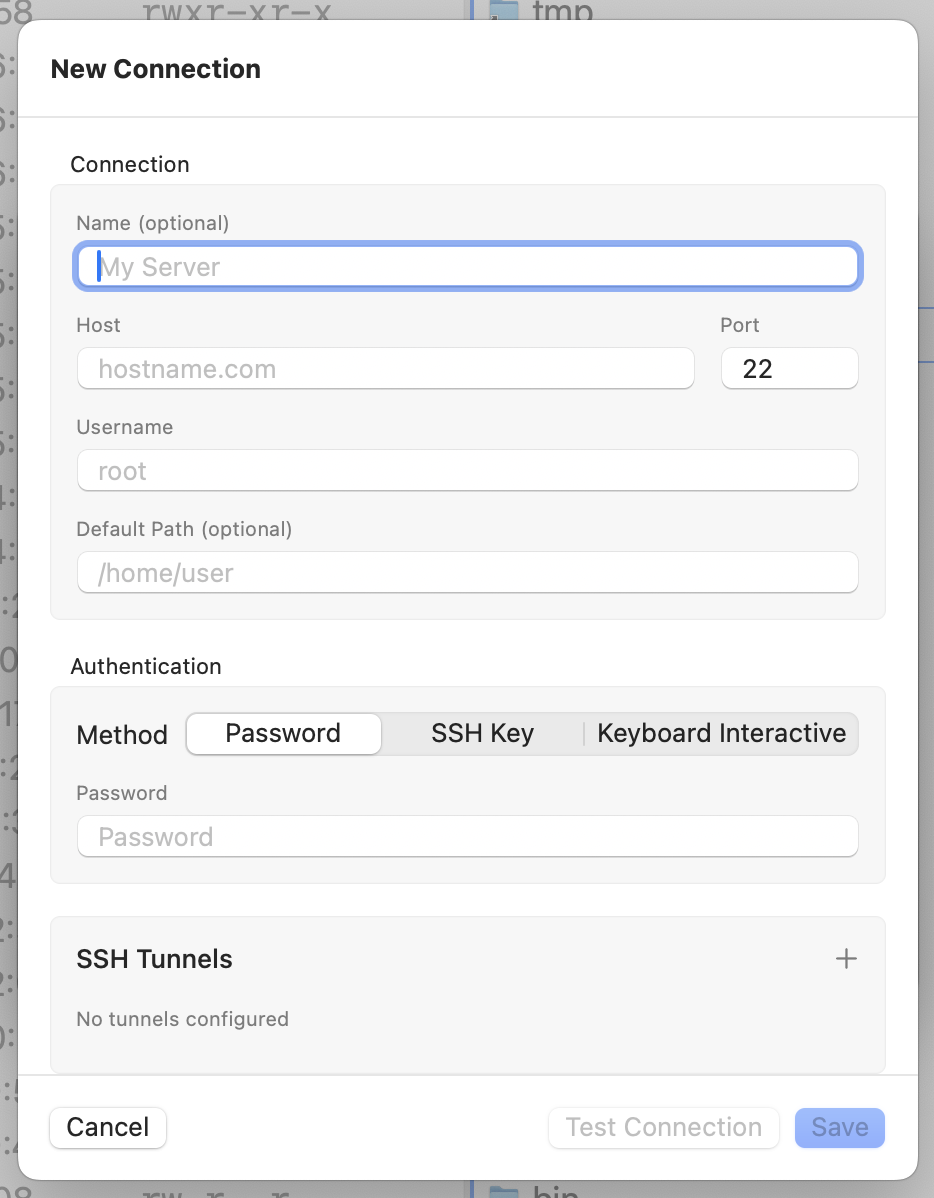The height and width of the screenshot is (1198, 934).
Task: Click the Authentication section label
Action: pyautogui.click(x=146, y=666)
